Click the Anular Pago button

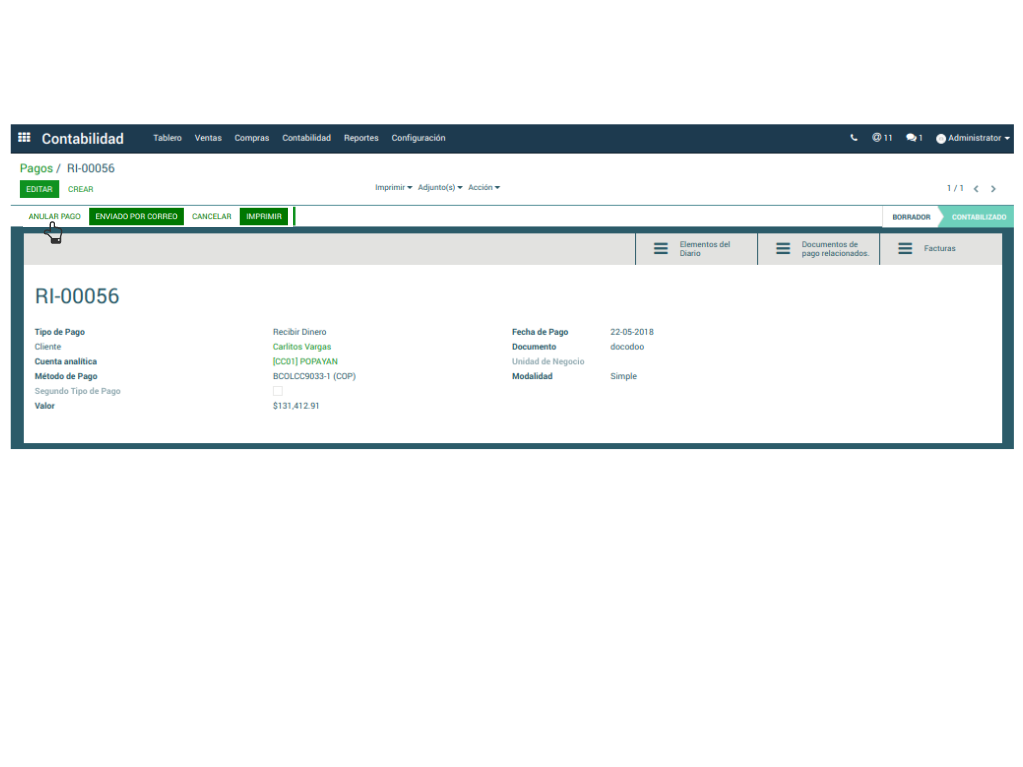(x=55, y=216)
